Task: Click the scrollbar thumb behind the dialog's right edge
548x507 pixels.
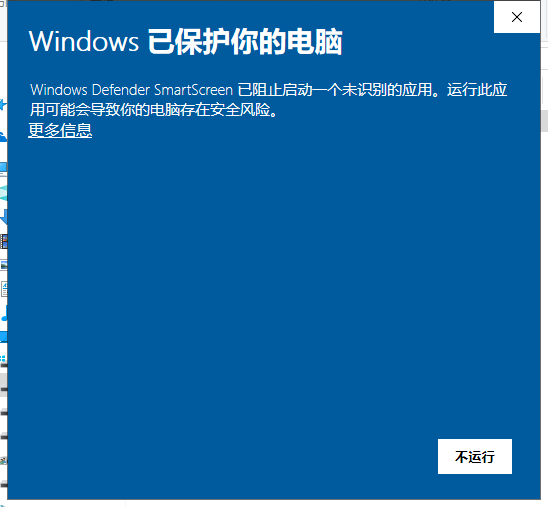Action: tap(545, 121)
